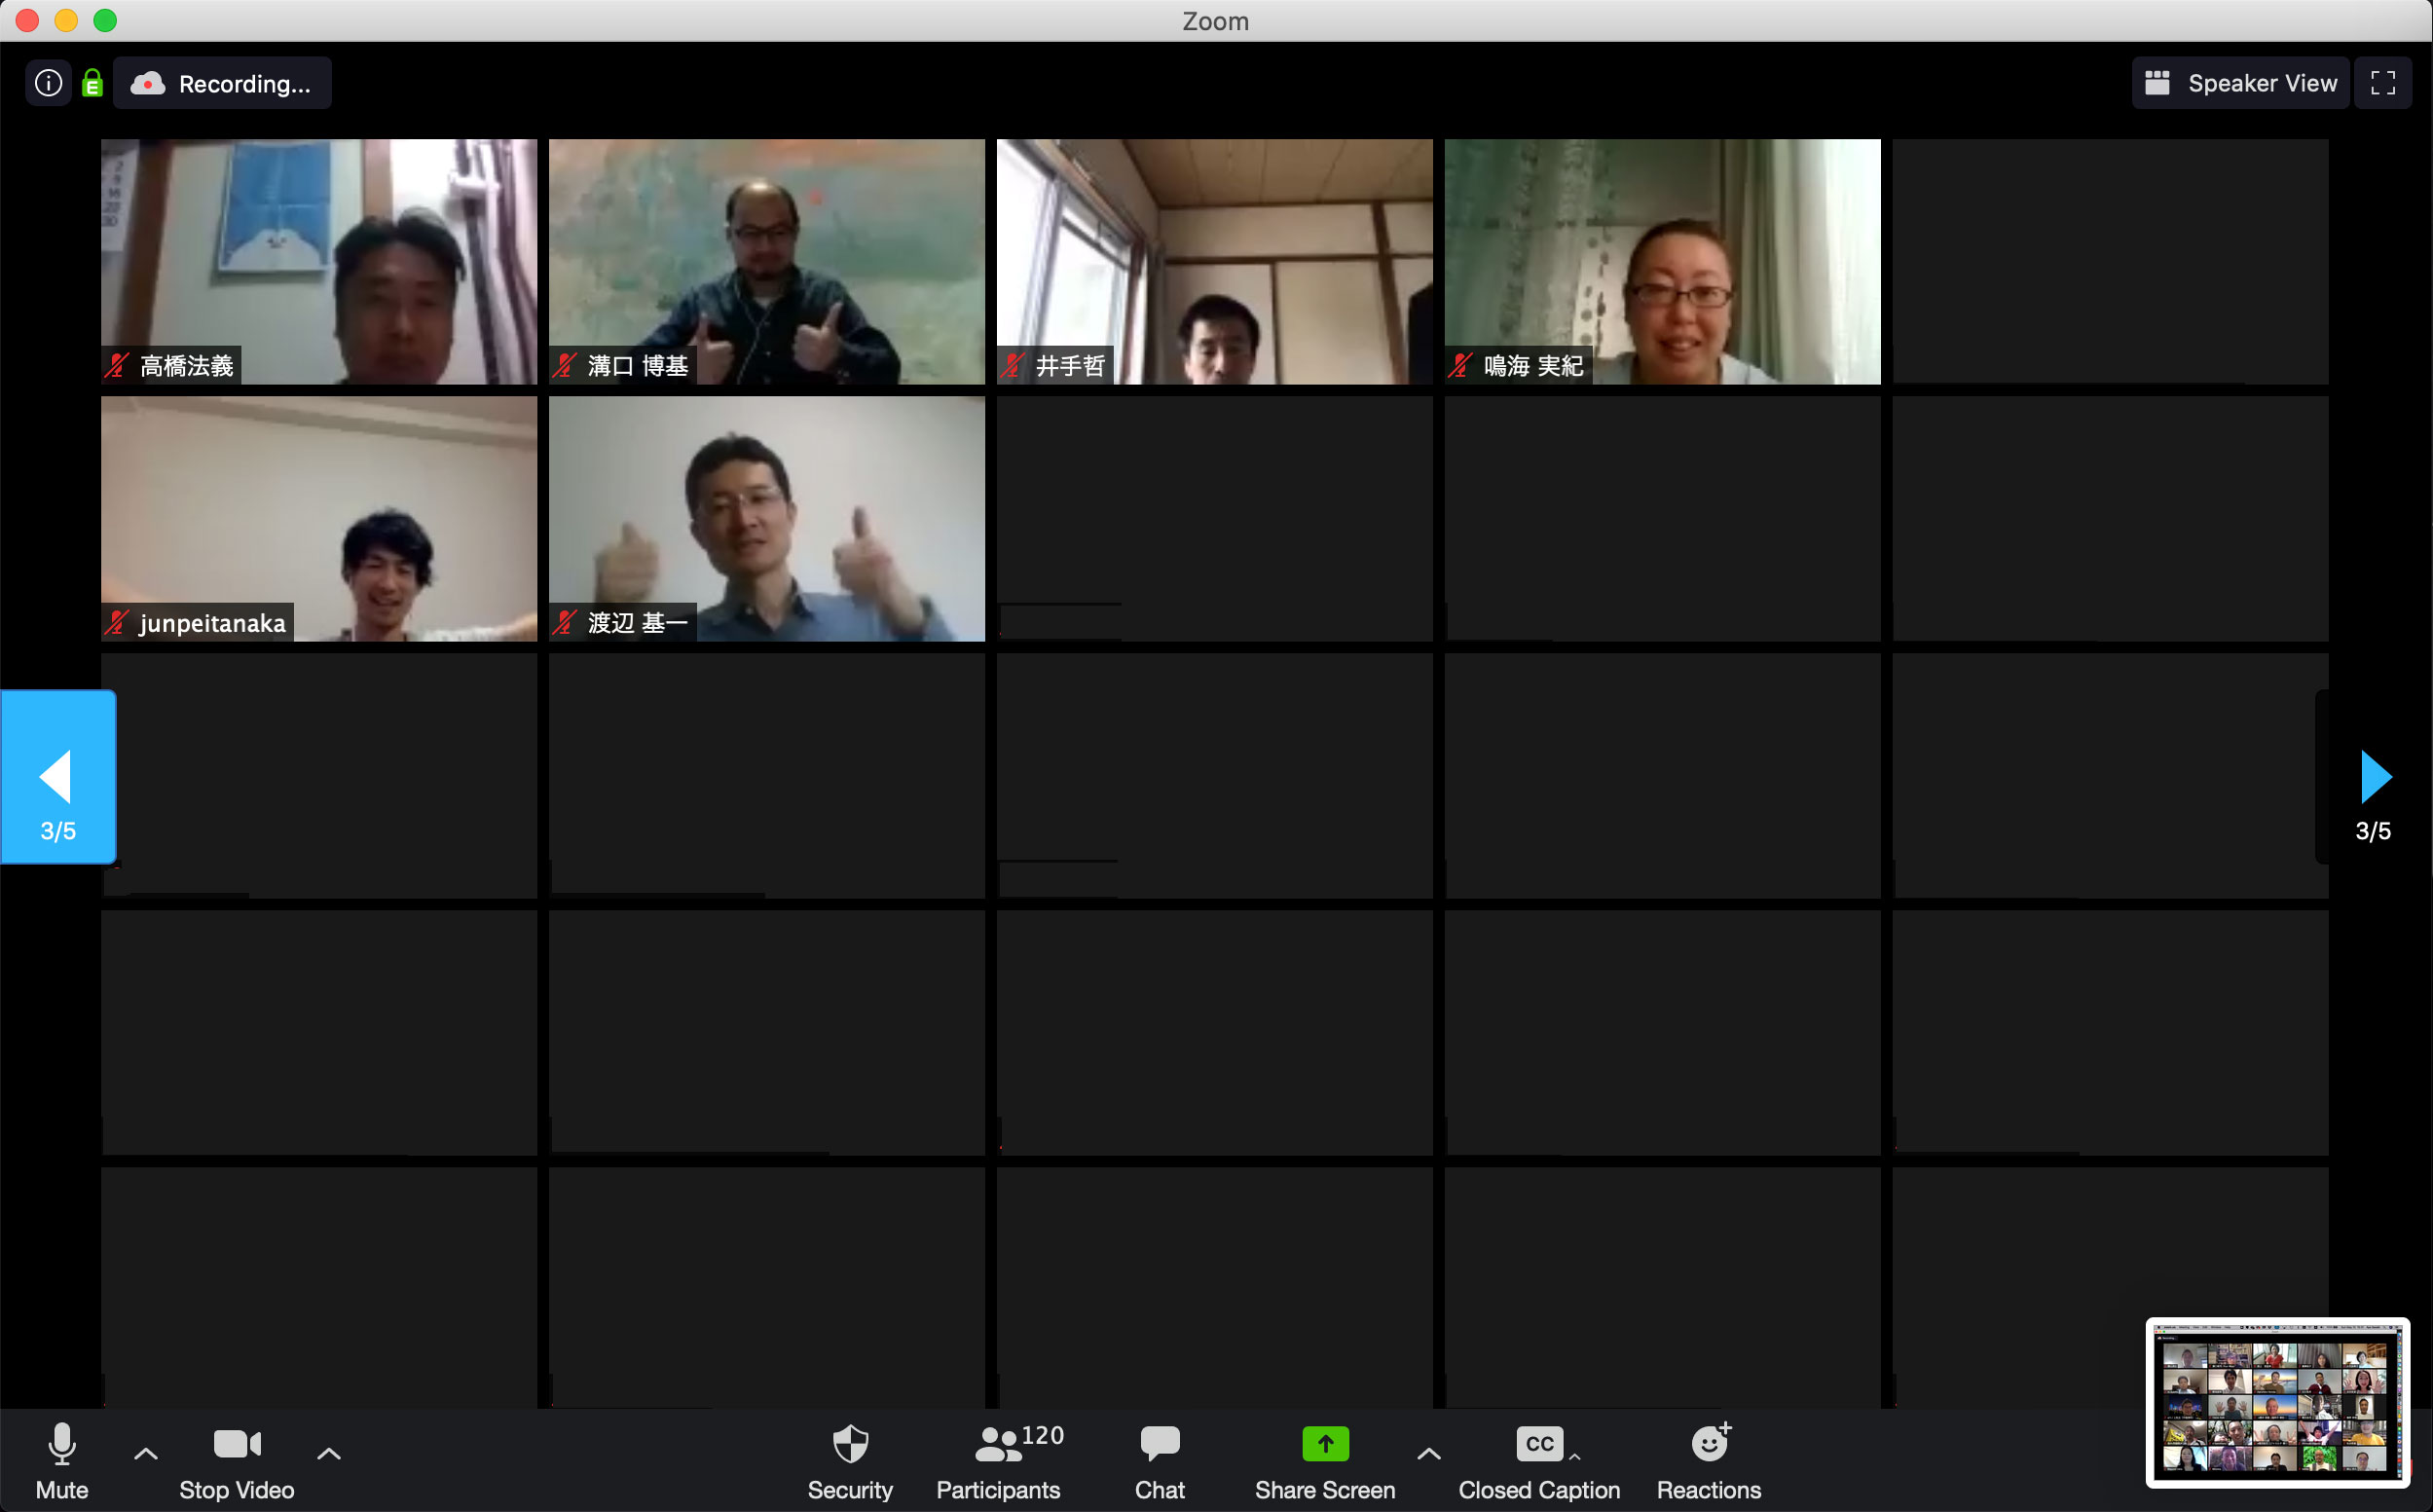Screen dimensions: 2433x1512
Task: Go to previous gallery page
Action: coord(58,776)
